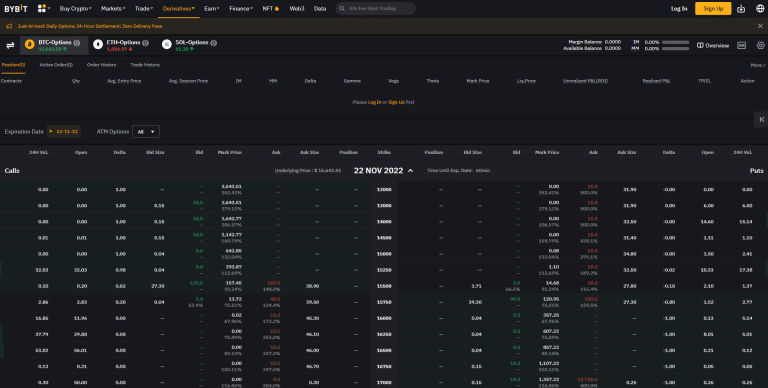
Task: Collapse the 22 NOV 2022 expiry chevron
Action: [x=410, y=170]
